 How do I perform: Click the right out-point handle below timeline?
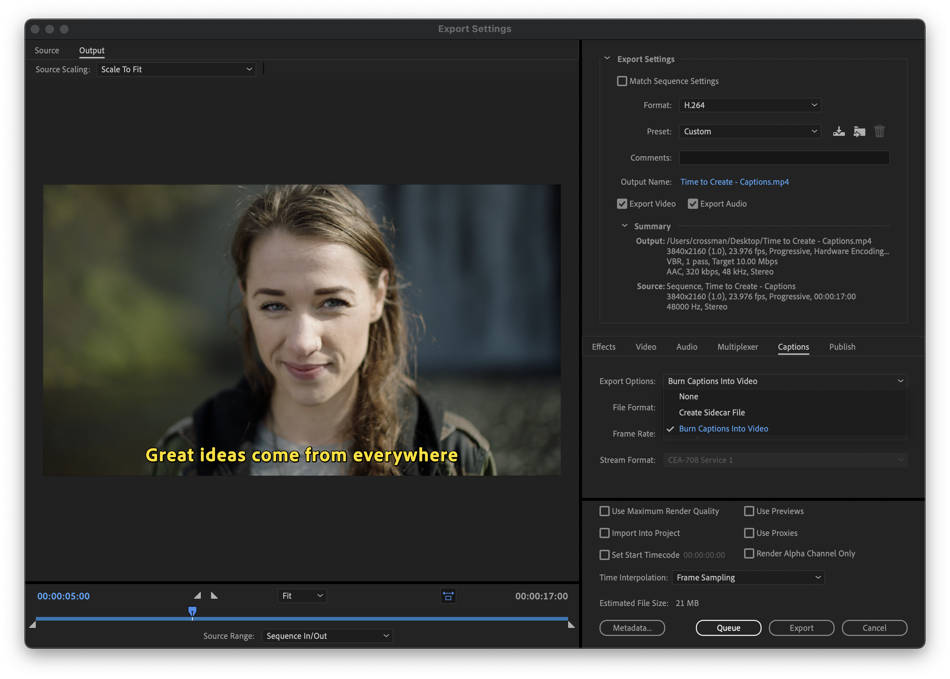(x=571, y=624)
